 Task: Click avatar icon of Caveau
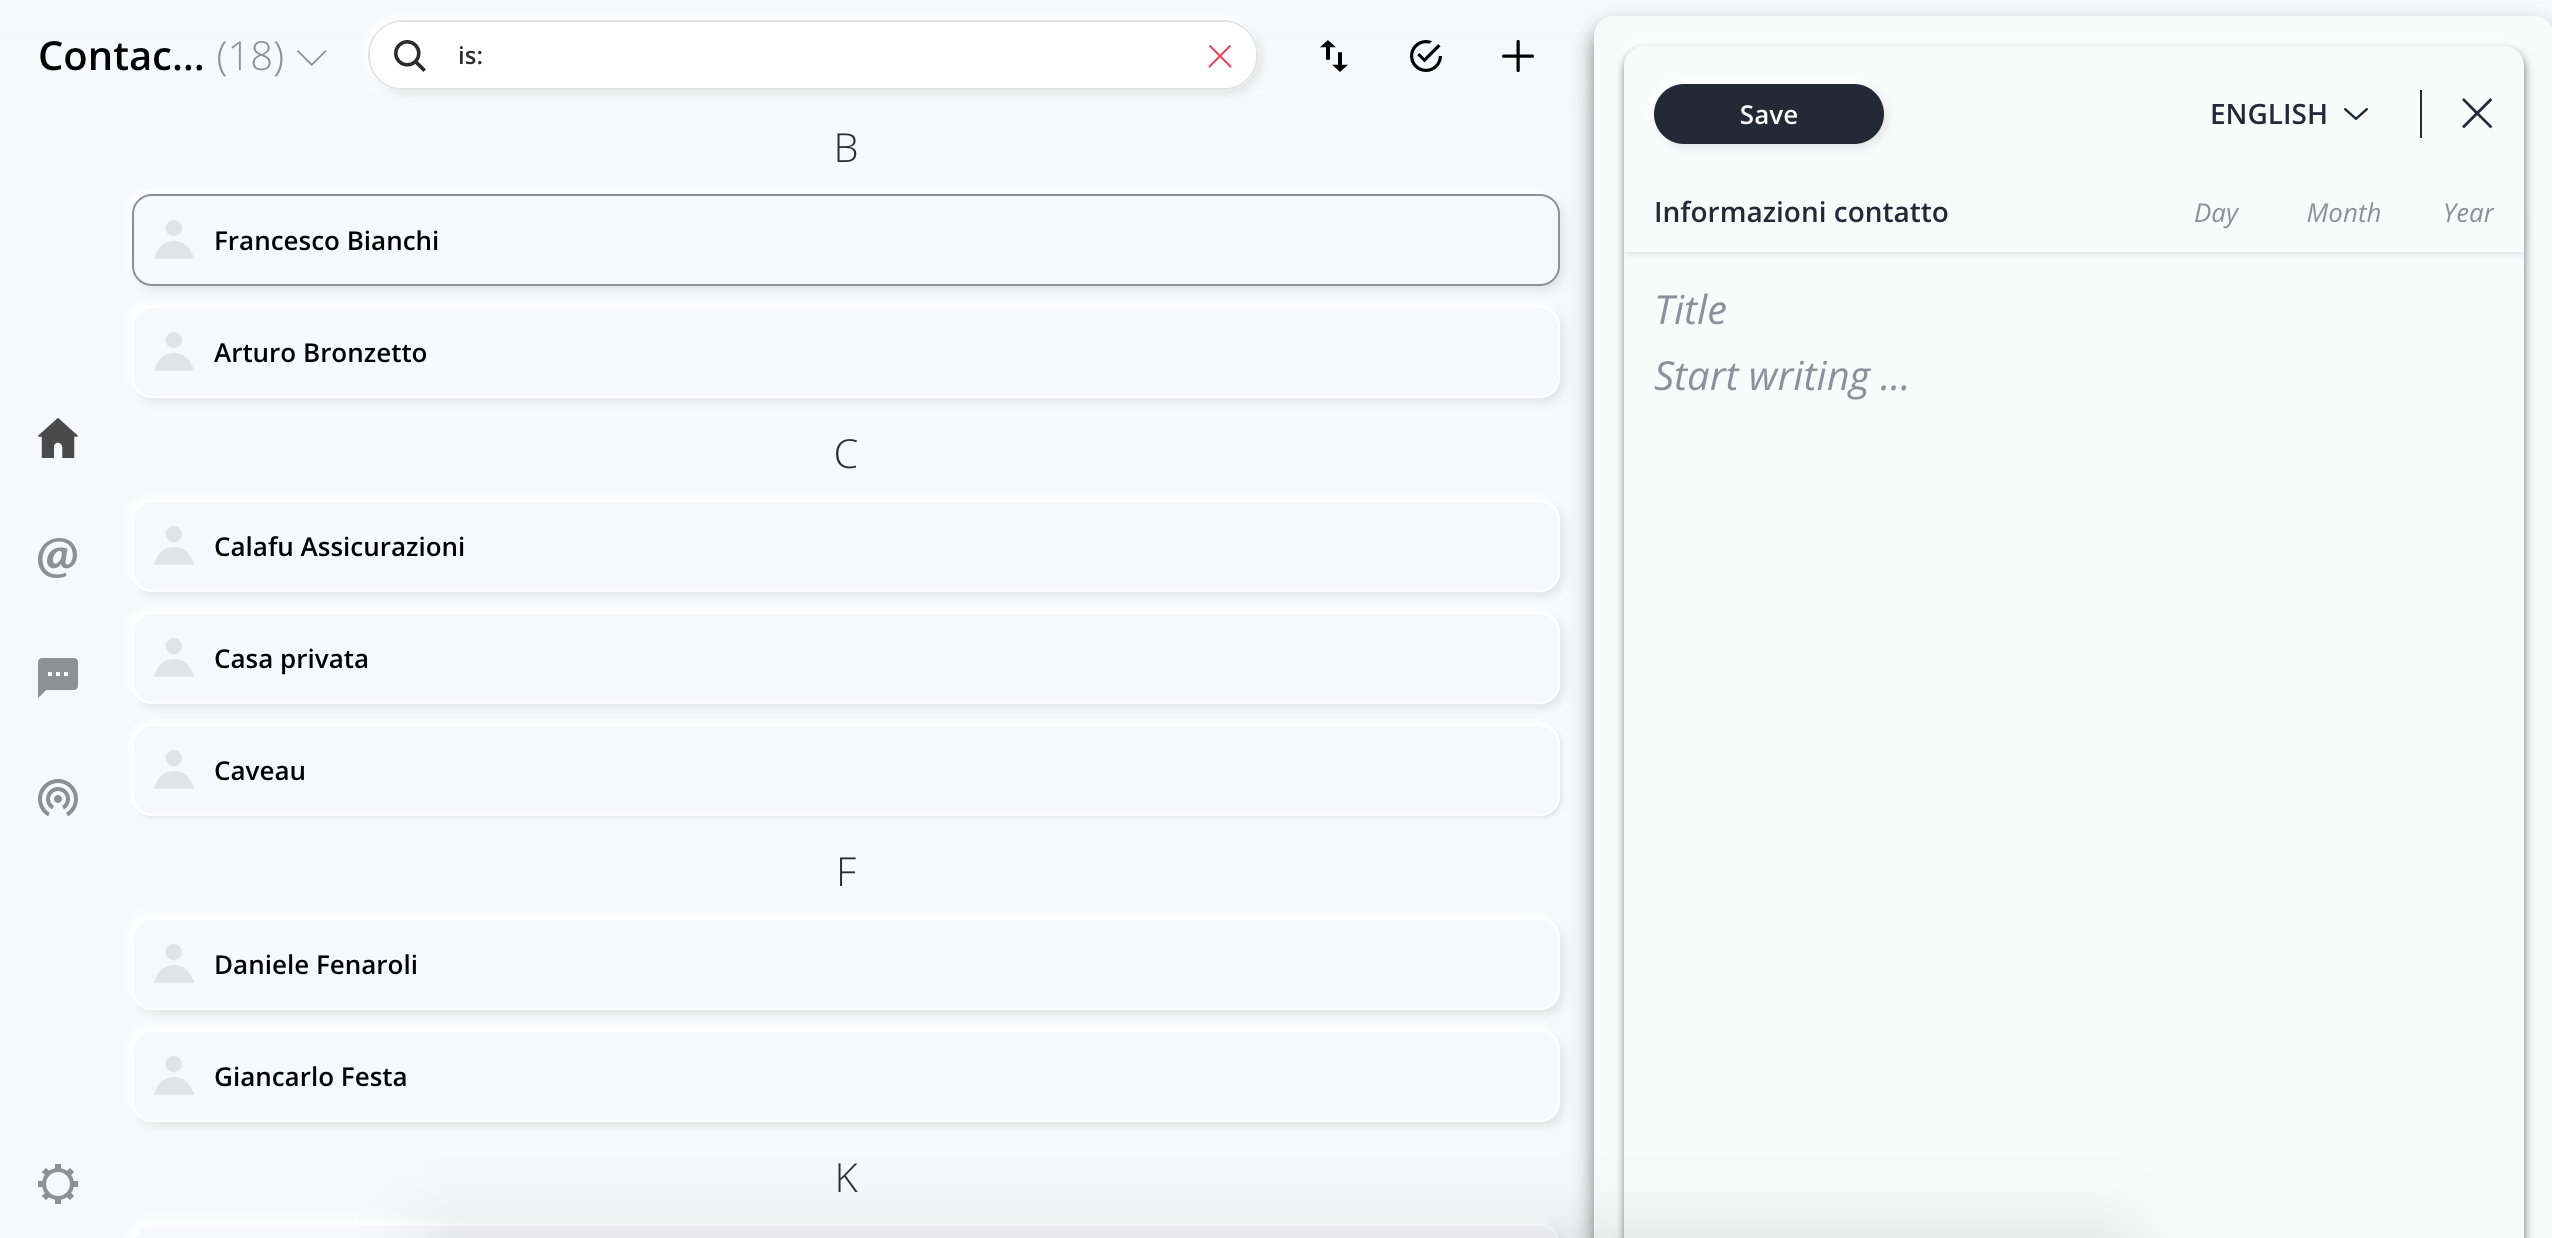174,770
